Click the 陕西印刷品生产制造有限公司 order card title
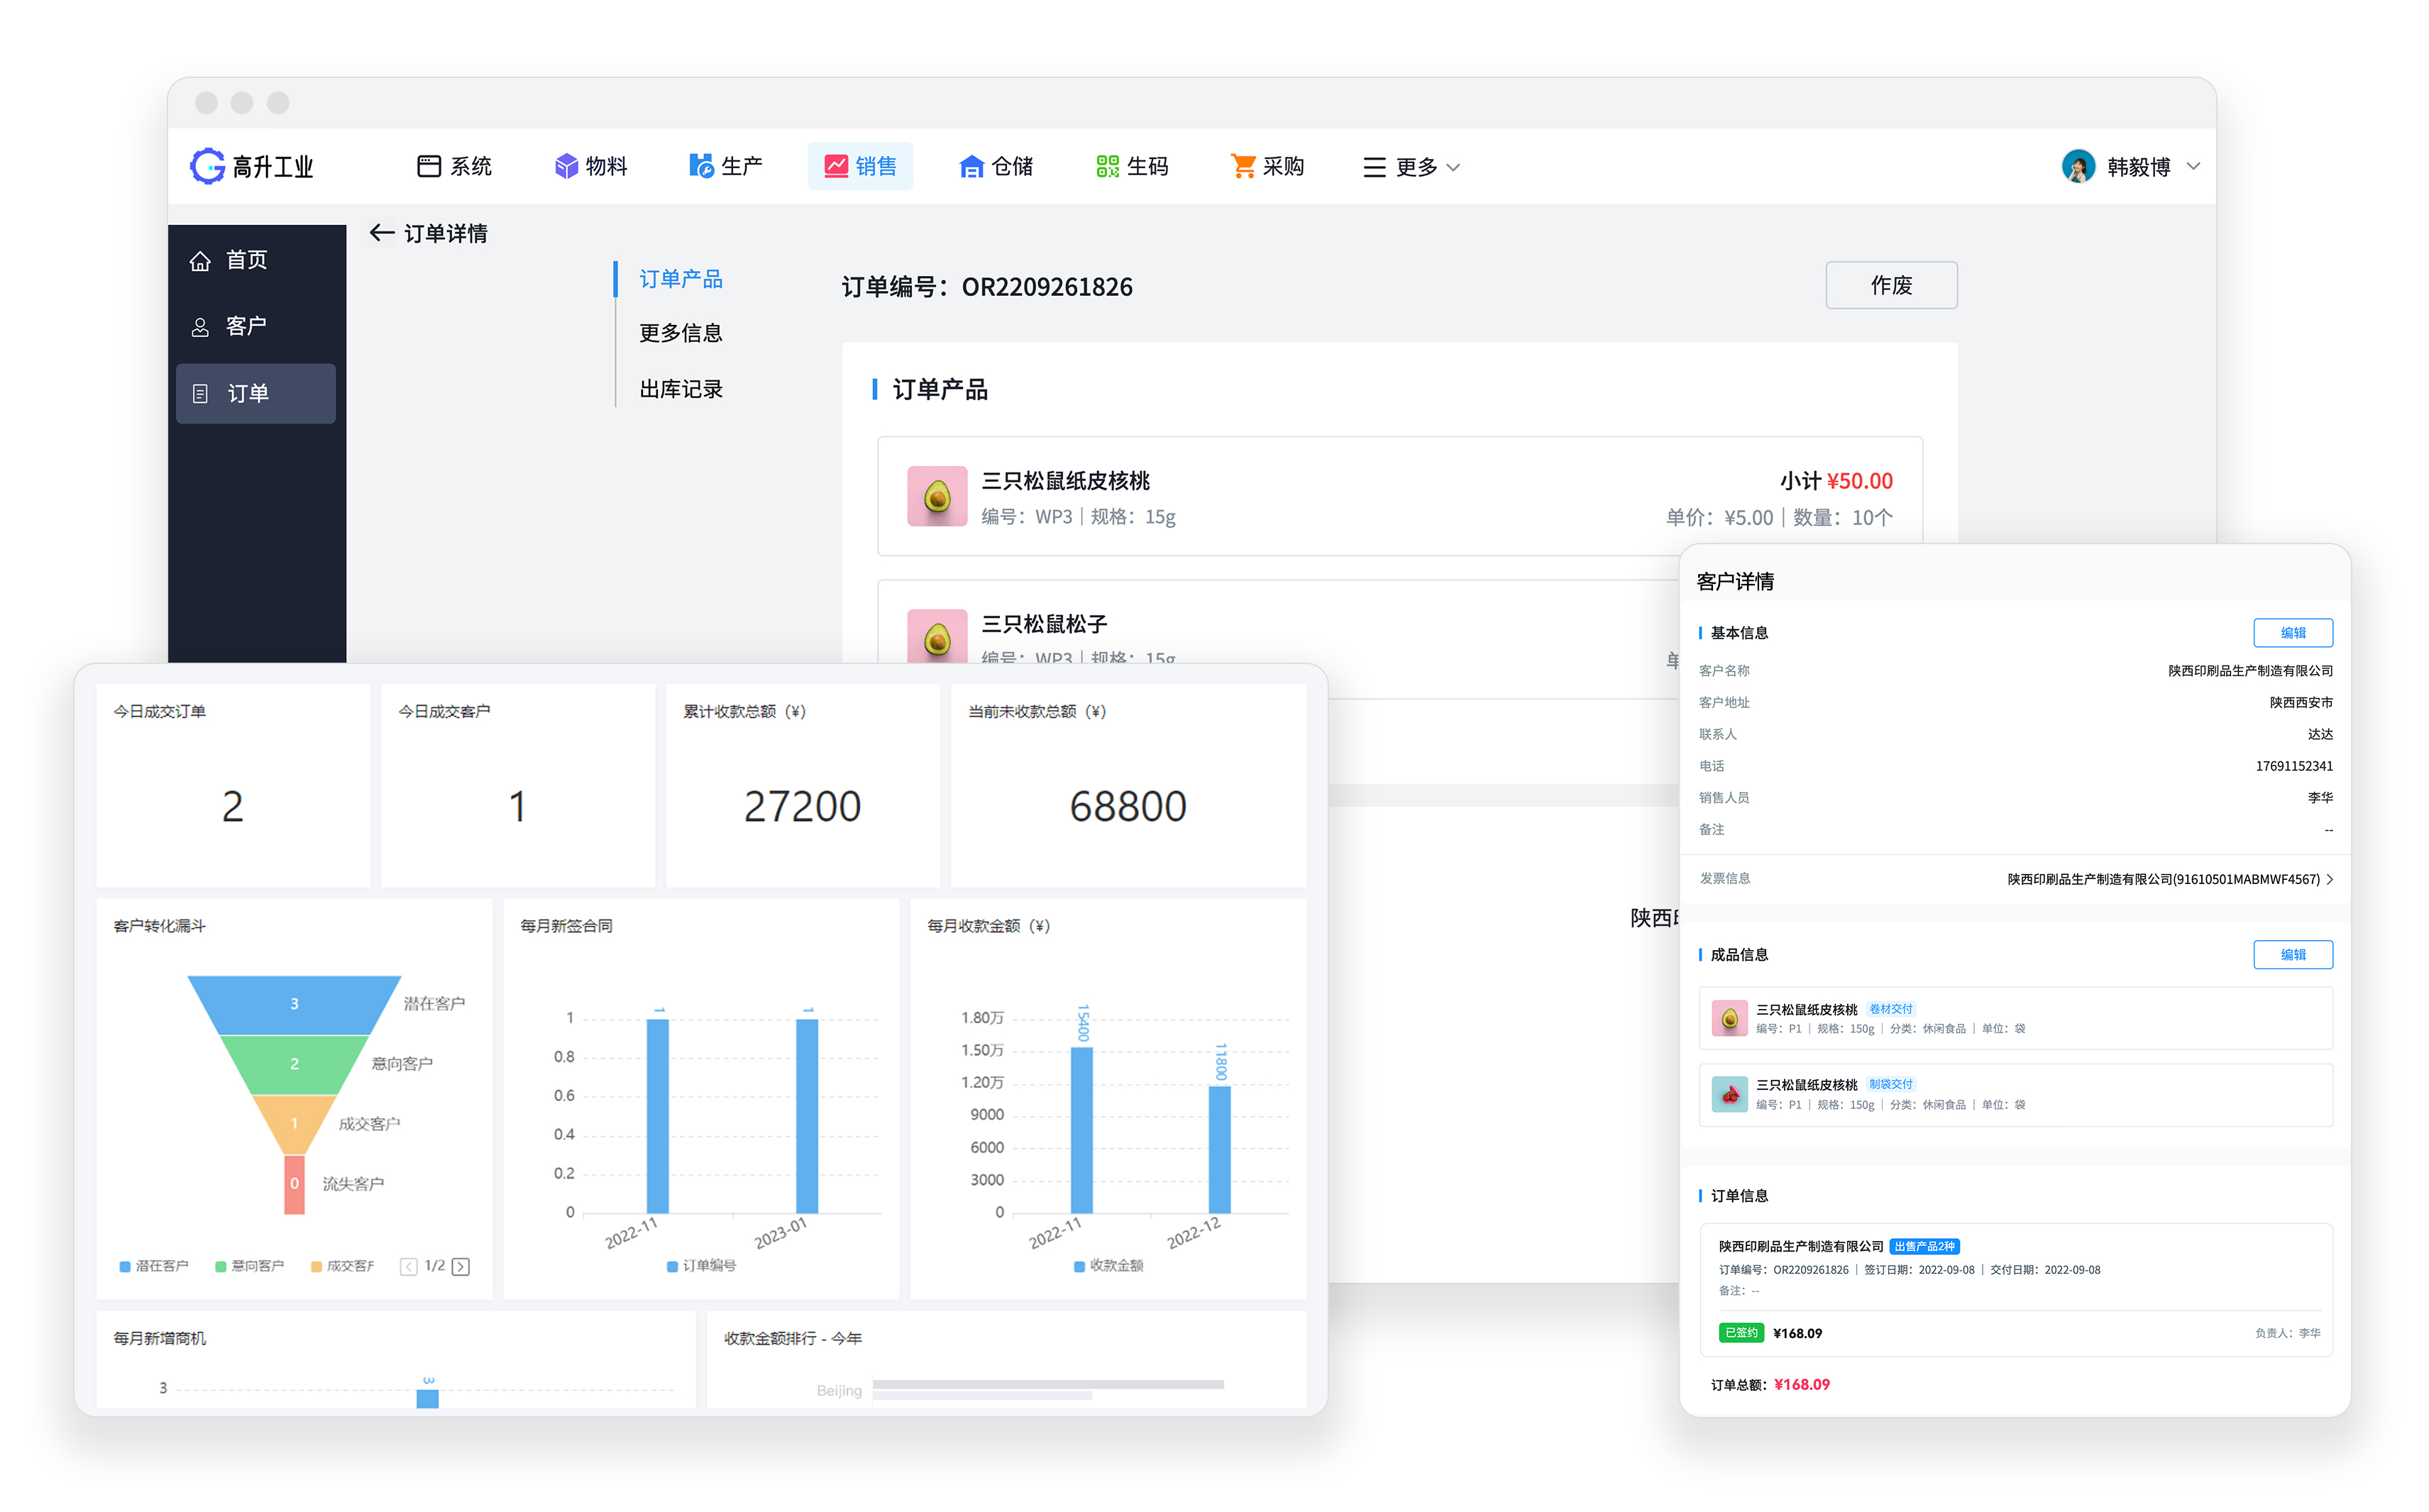The image size is (2429, 1512). [1800, 1246]
